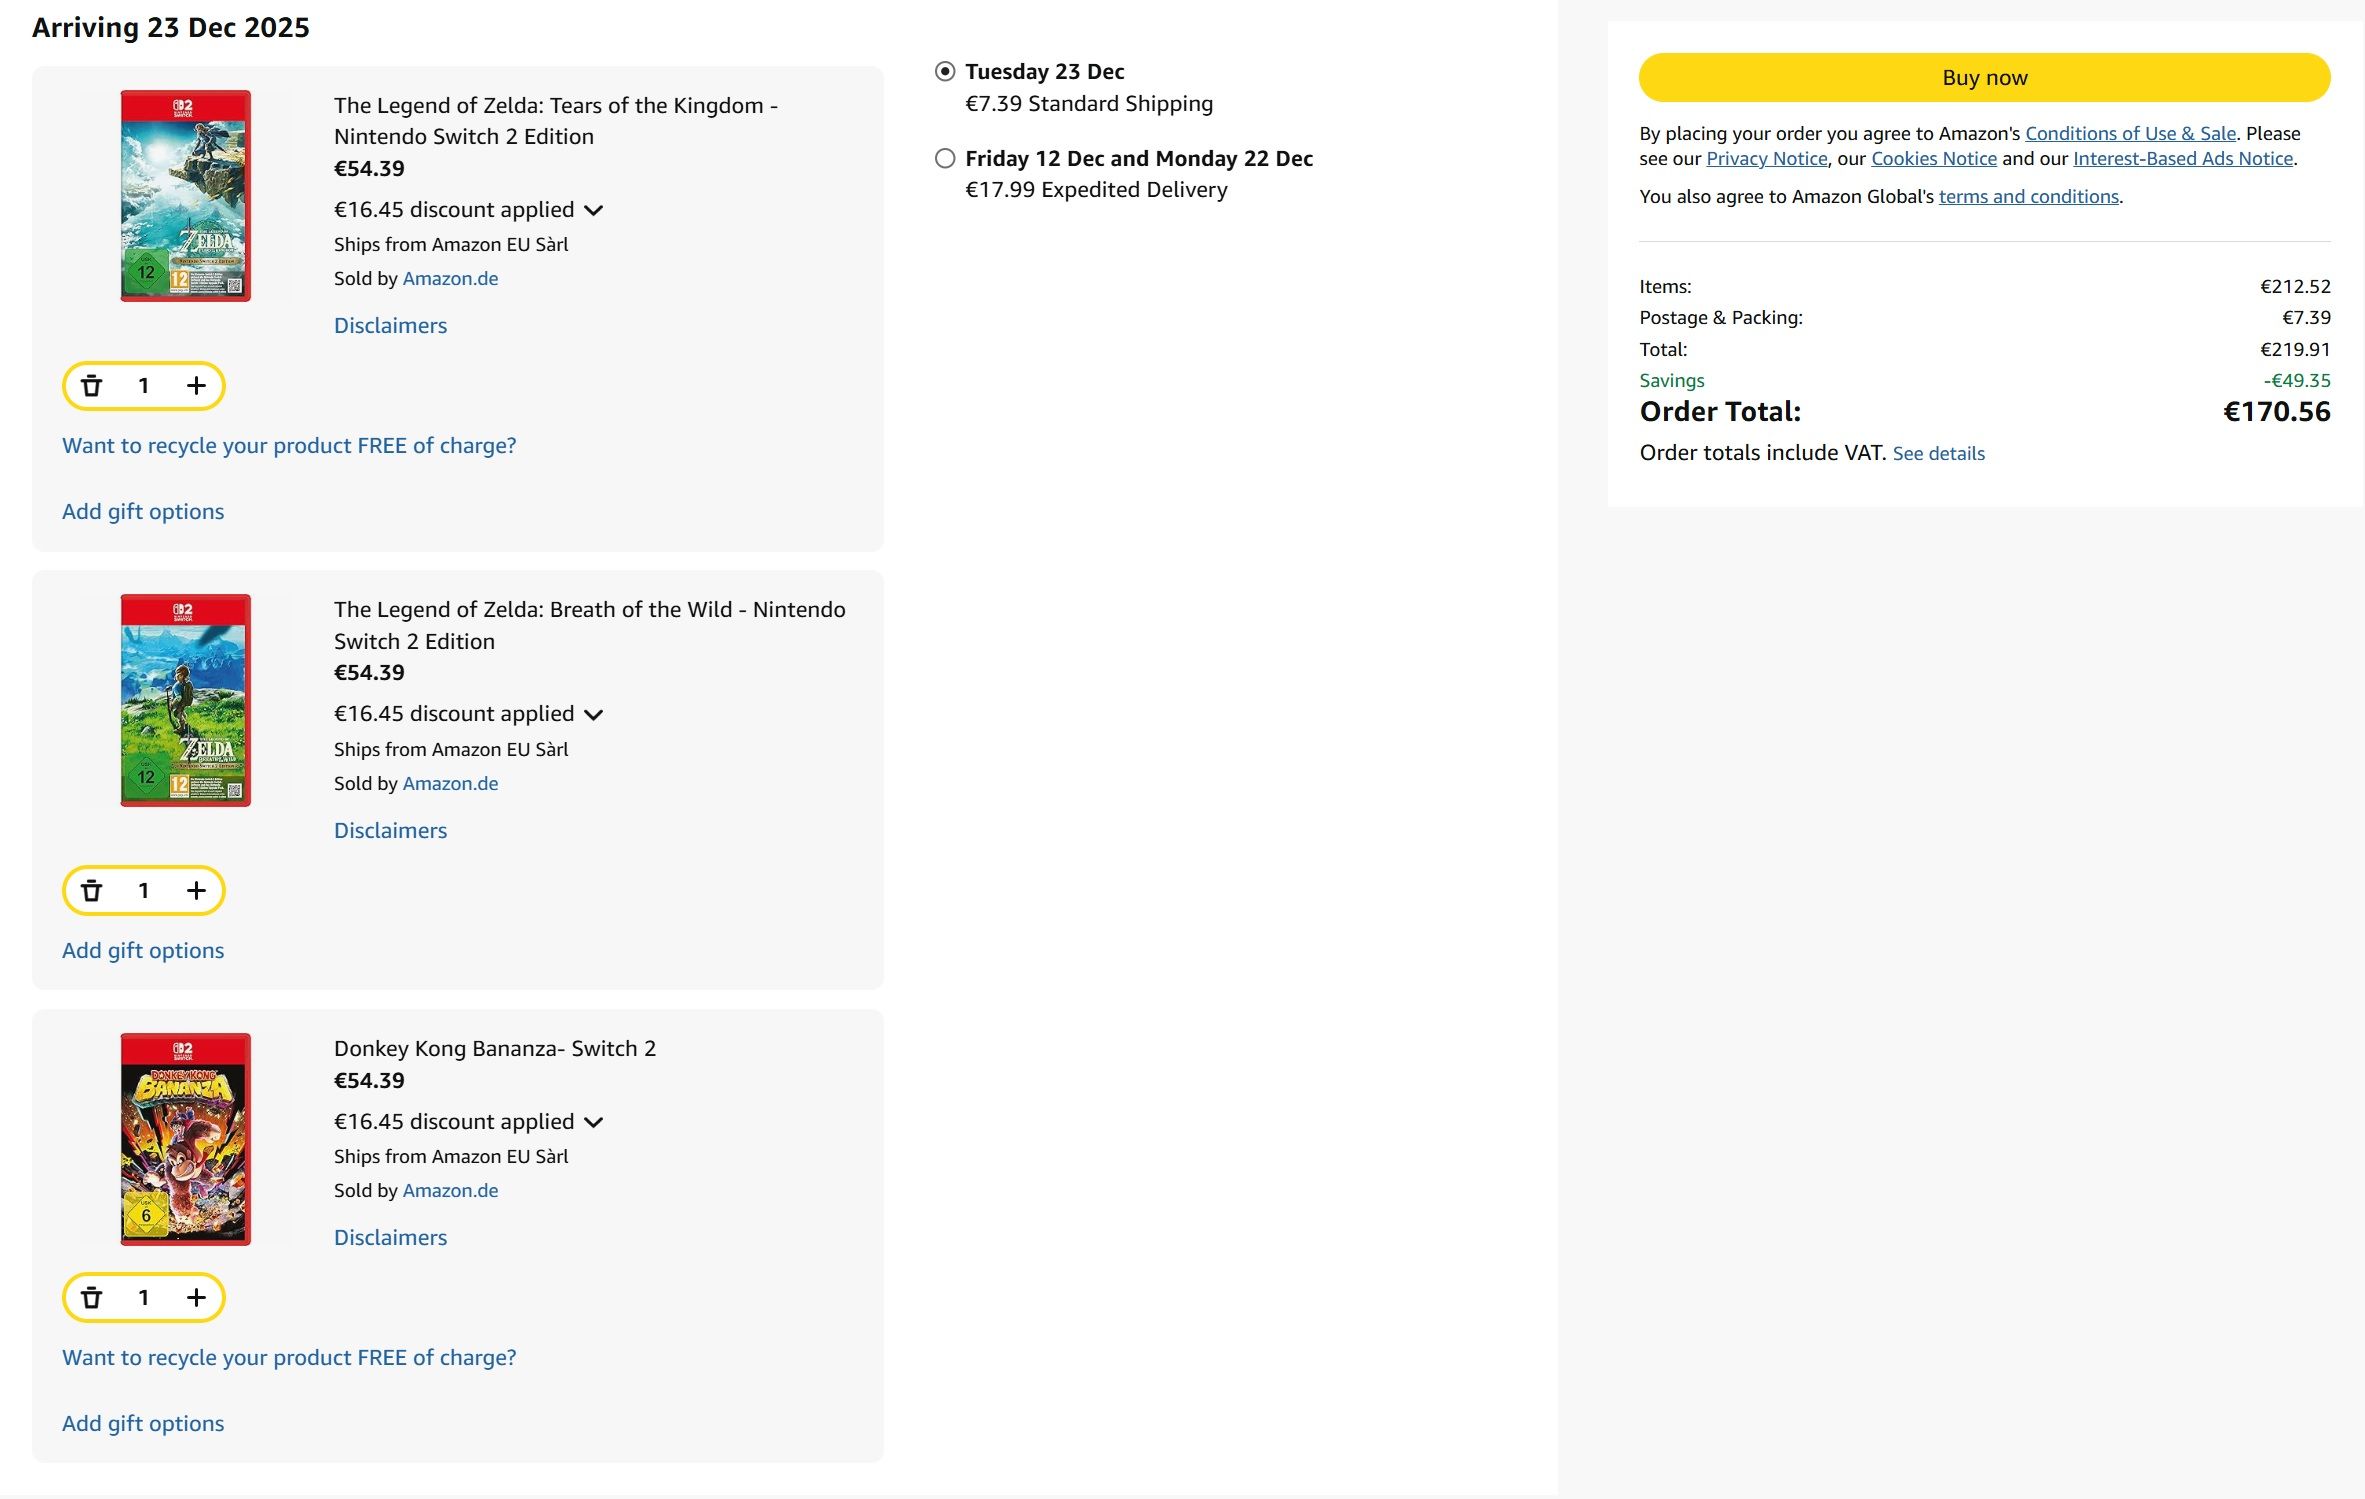This screenshot has width=2365, height=1499.
Task: Increase Donkey Kong Bananza quantity with plus
Action: coord(196,1297)
